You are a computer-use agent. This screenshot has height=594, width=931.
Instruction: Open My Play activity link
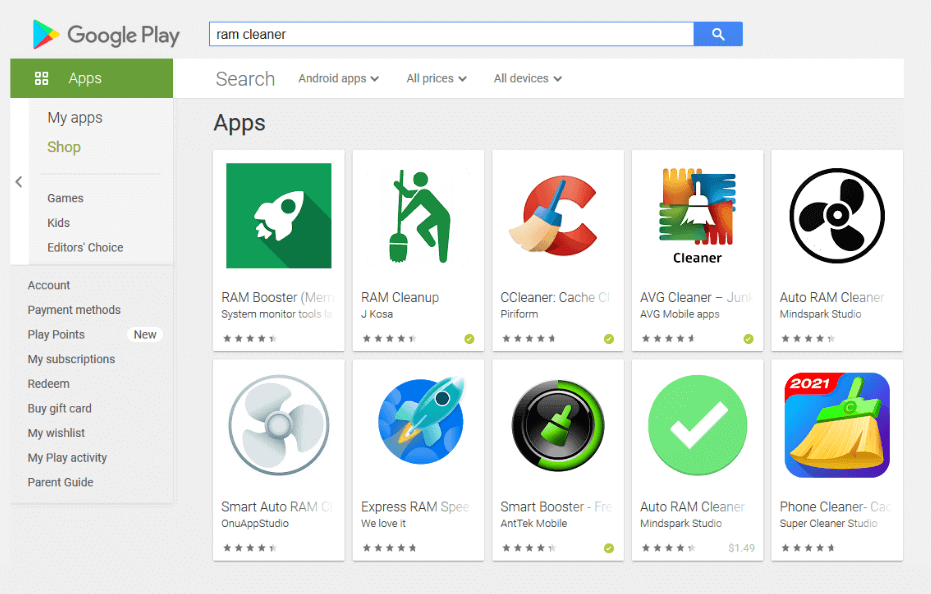pos(67,458)
